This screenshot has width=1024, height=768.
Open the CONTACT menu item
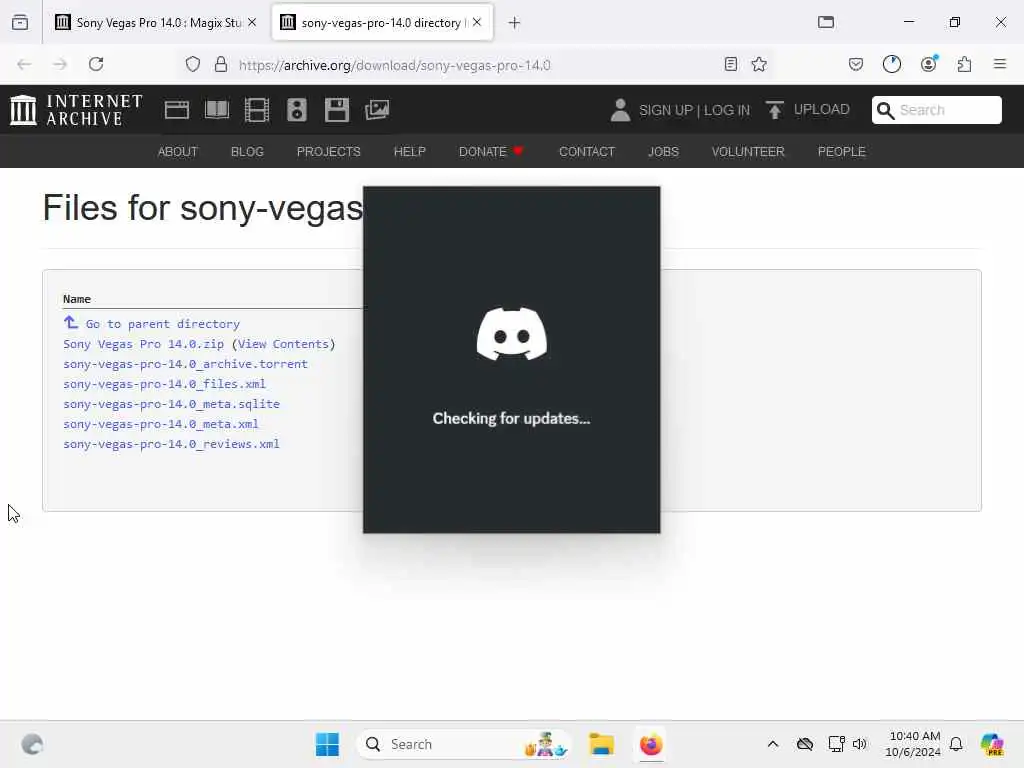587,152
